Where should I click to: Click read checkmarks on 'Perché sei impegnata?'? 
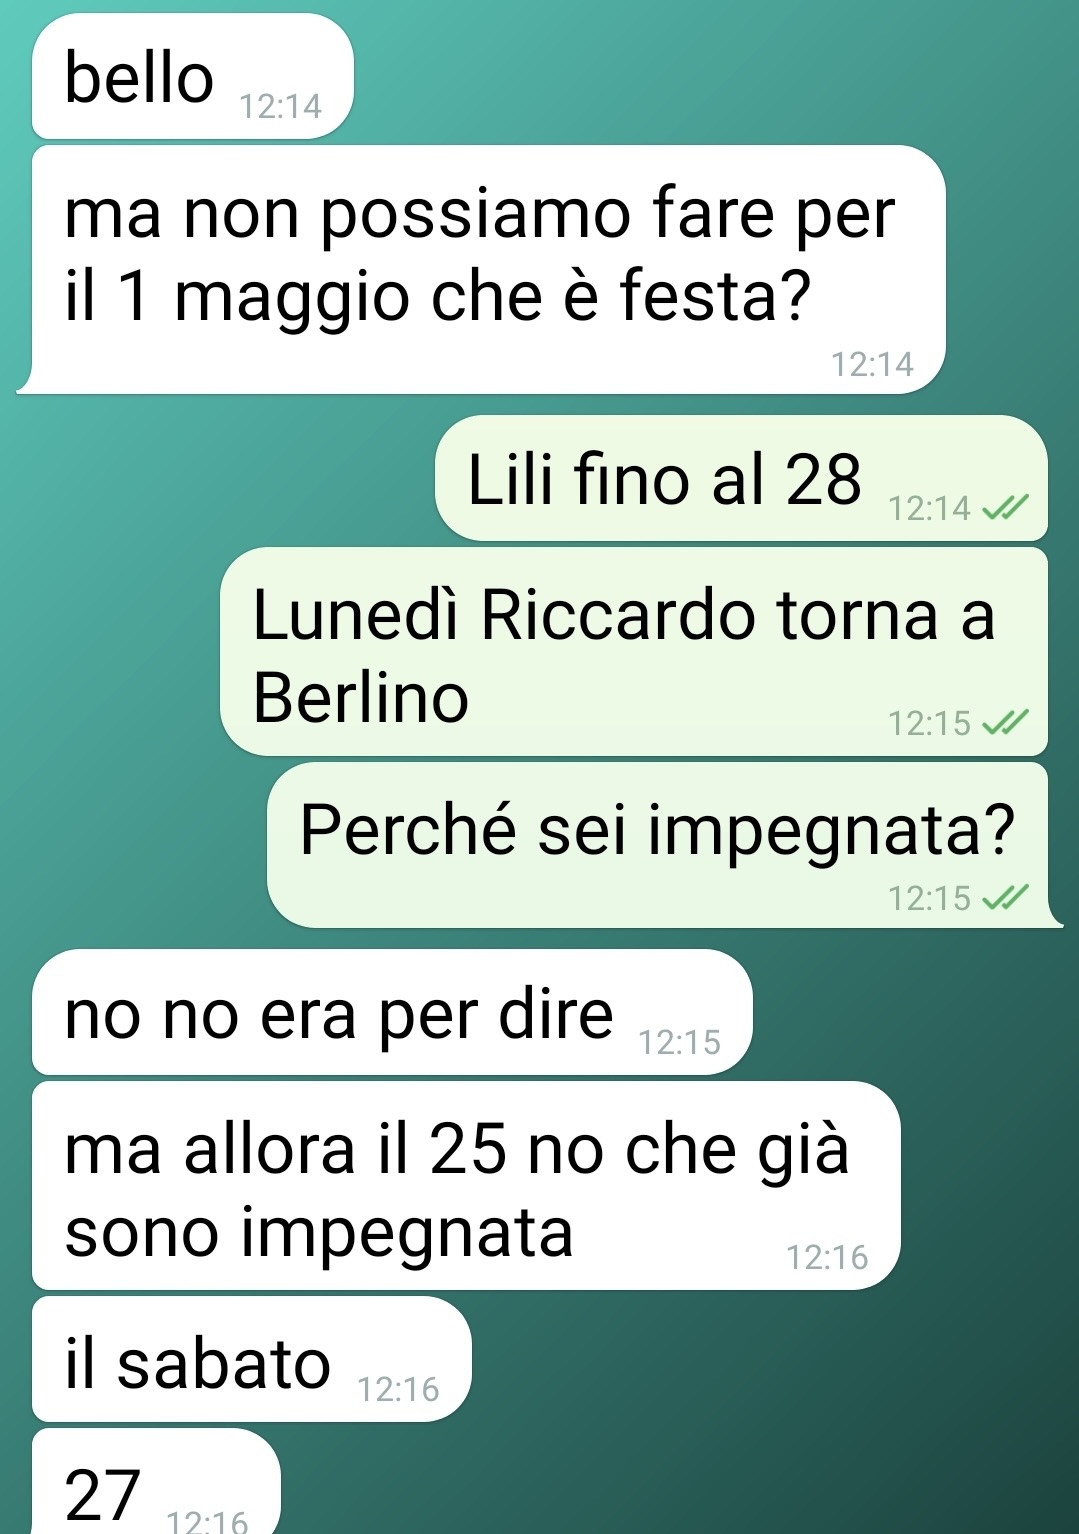pos(1005,898)
